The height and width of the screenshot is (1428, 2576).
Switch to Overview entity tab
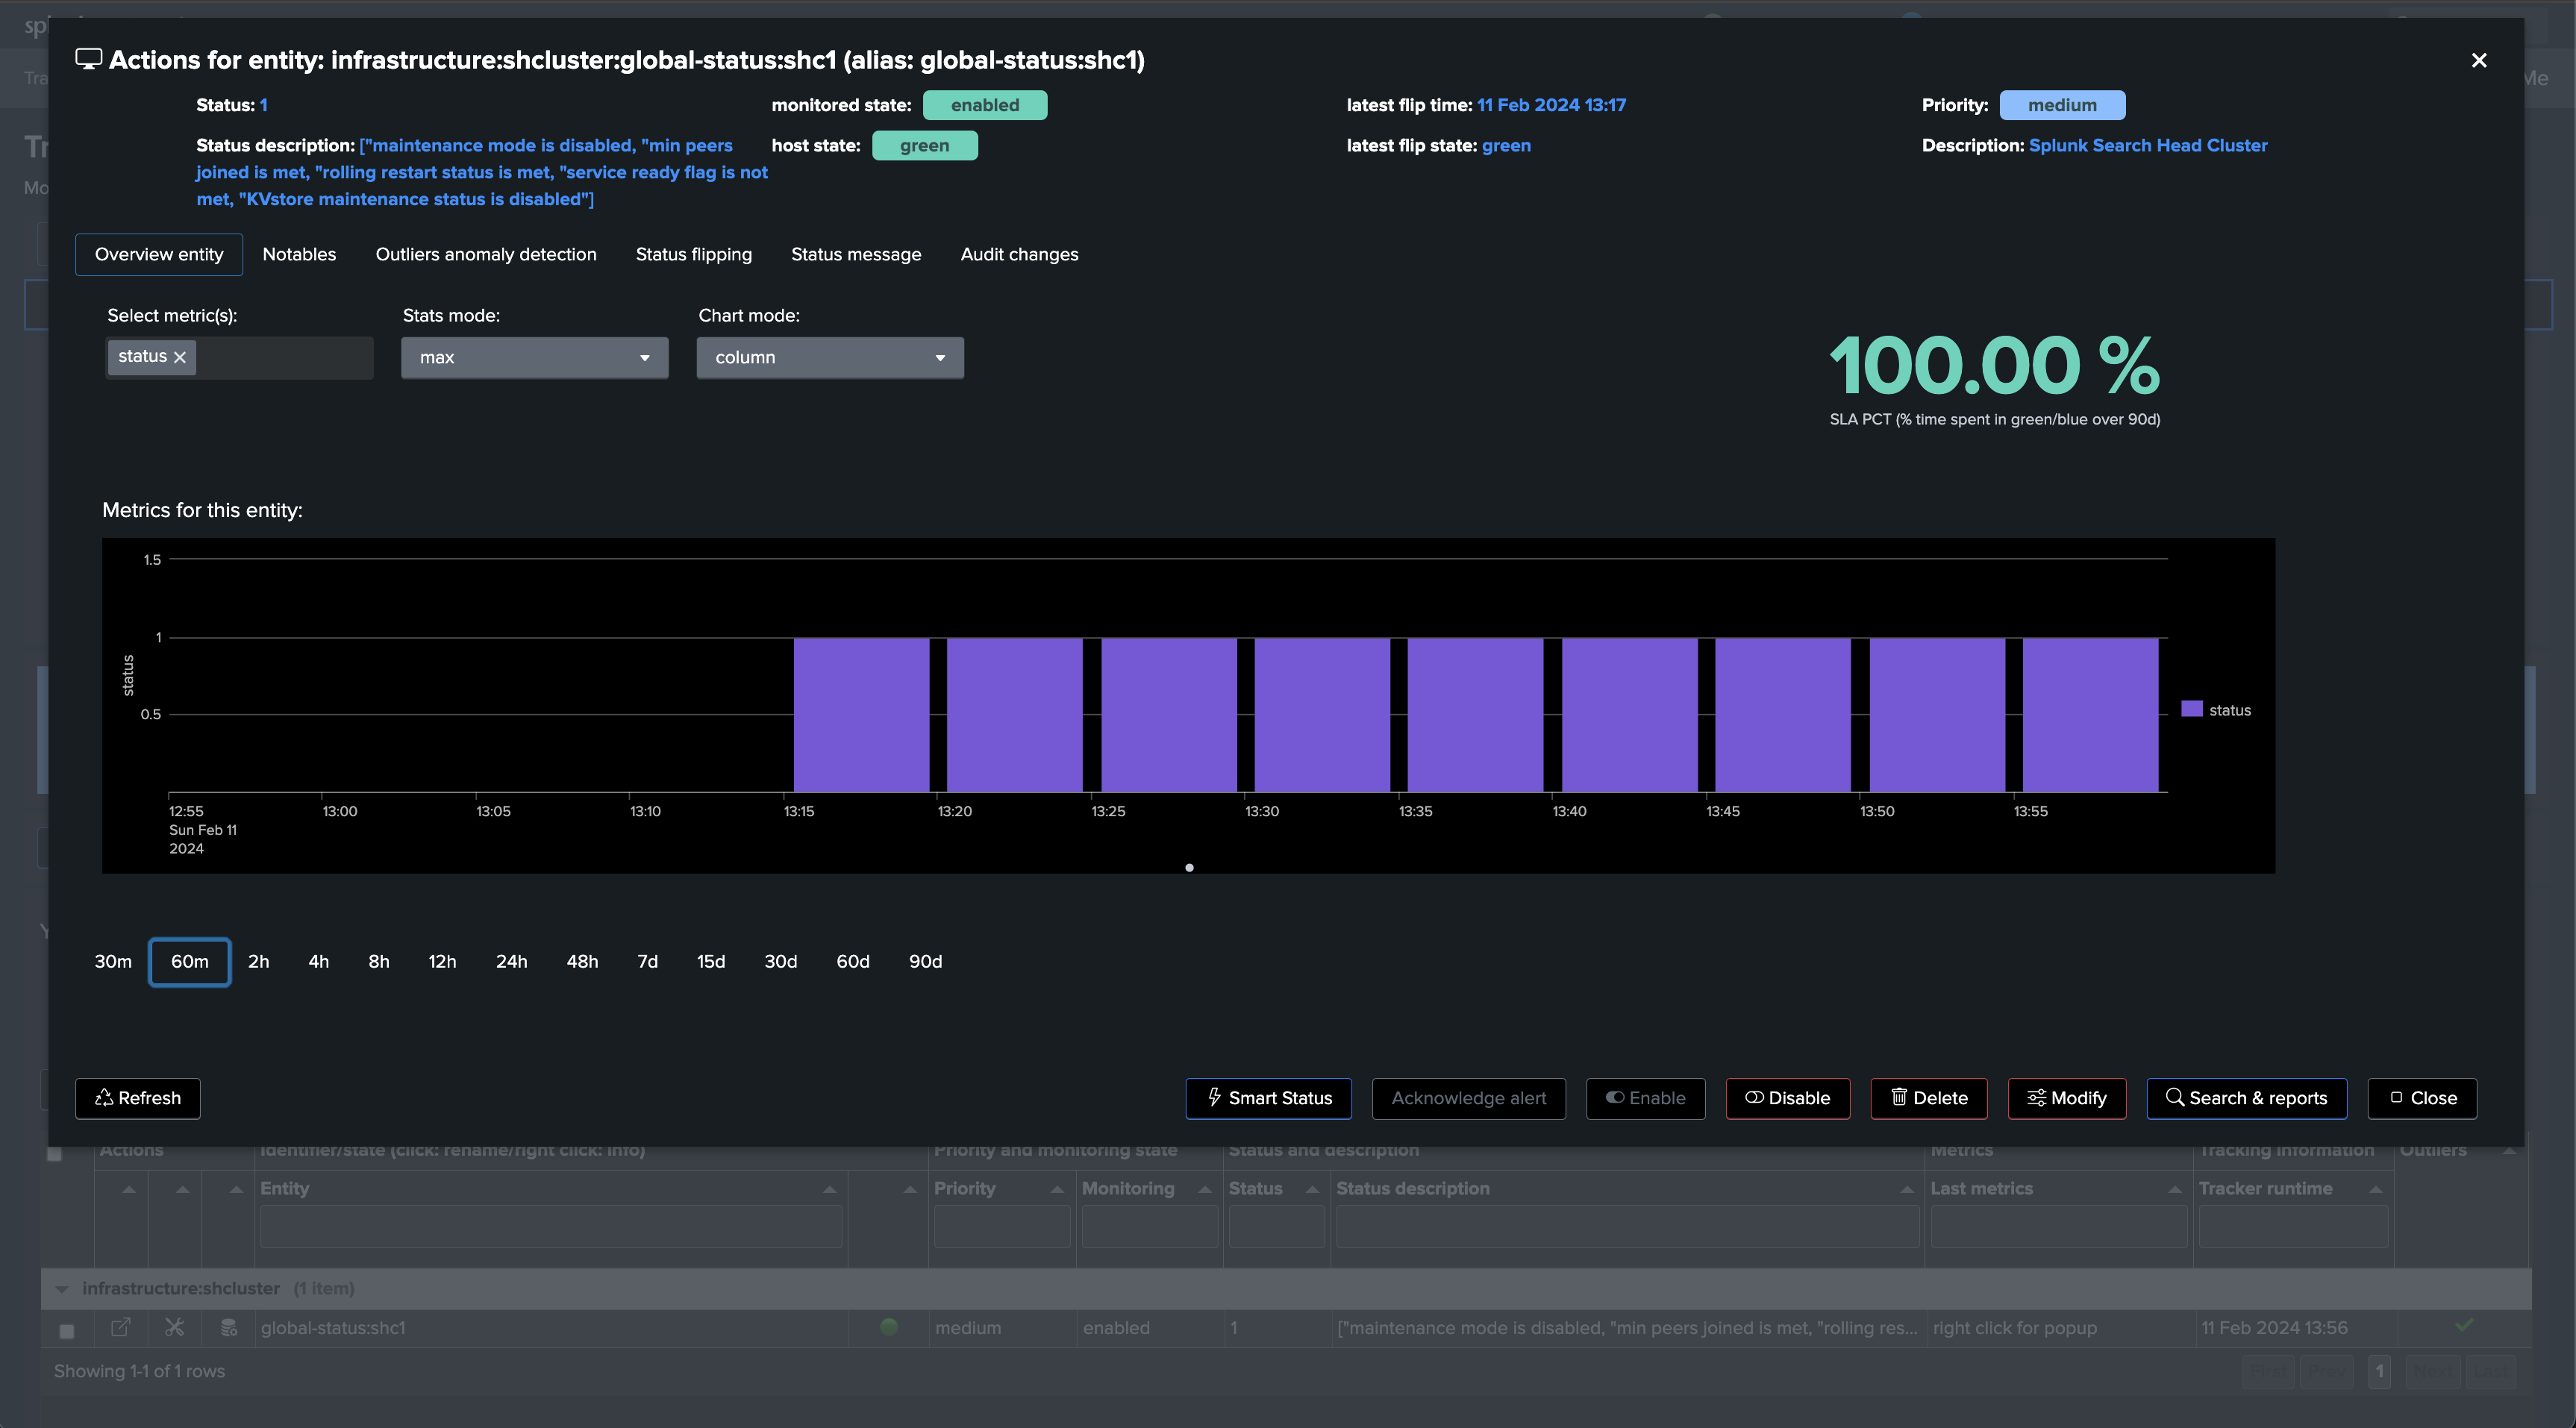coord(159,254)
